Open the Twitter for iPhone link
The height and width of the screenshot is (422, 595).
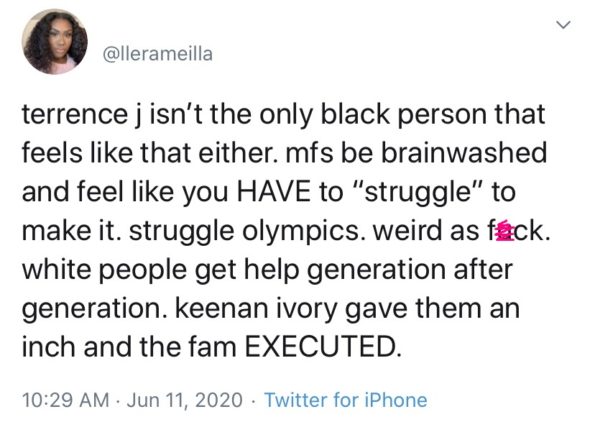coord(346,400)
